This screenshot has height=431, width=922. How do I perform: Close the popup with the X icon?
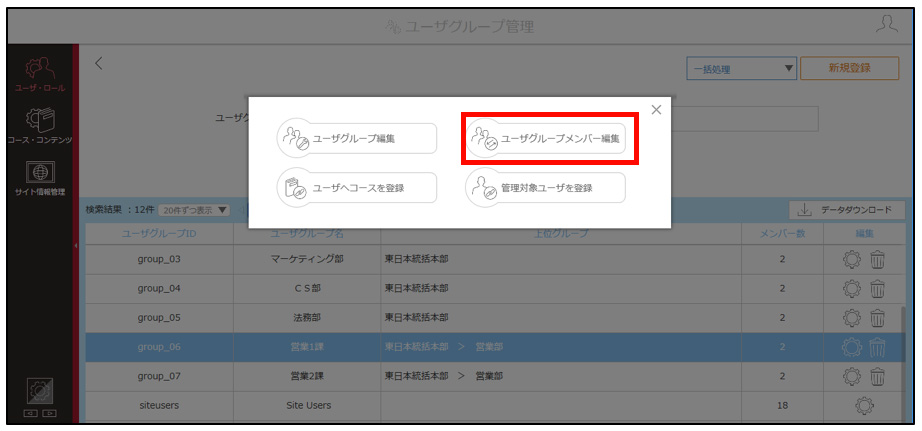point(656,109)
